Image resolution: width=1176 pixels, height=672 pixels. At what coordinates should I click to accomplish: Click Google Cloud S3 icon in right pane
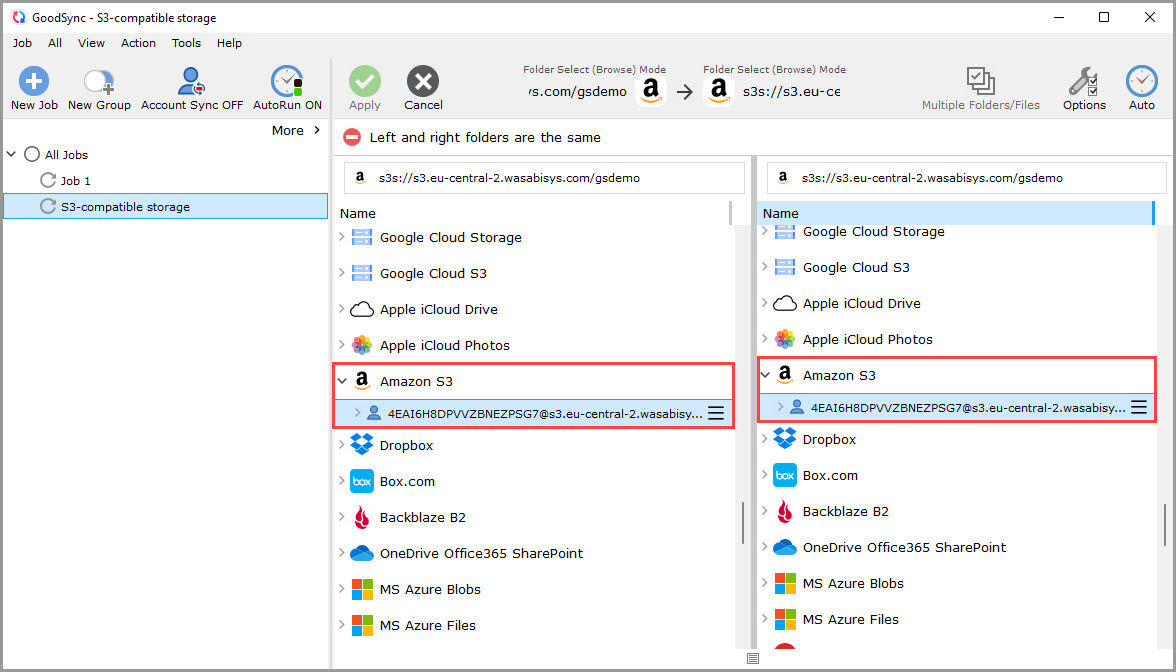[x=784, y=267]
